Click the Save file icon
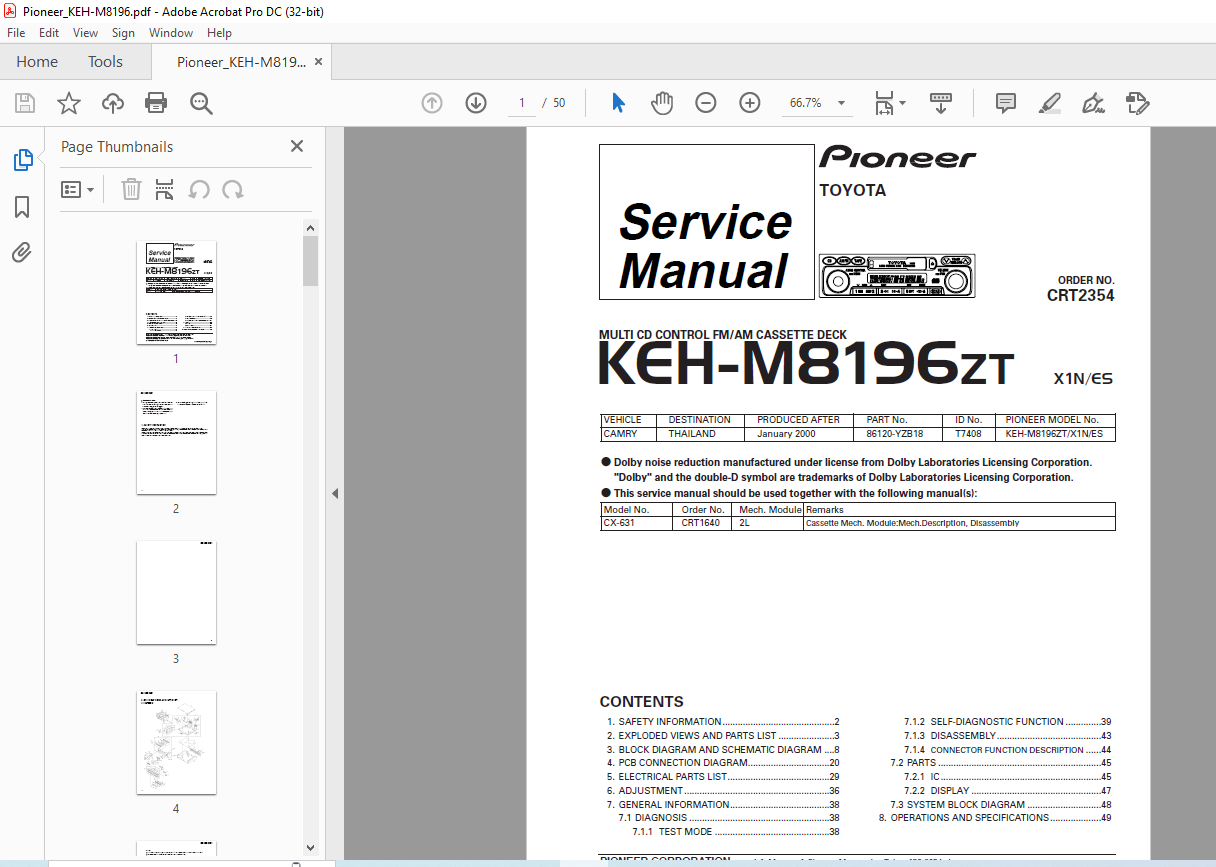 pyautogui.click(x=25, y=103)
